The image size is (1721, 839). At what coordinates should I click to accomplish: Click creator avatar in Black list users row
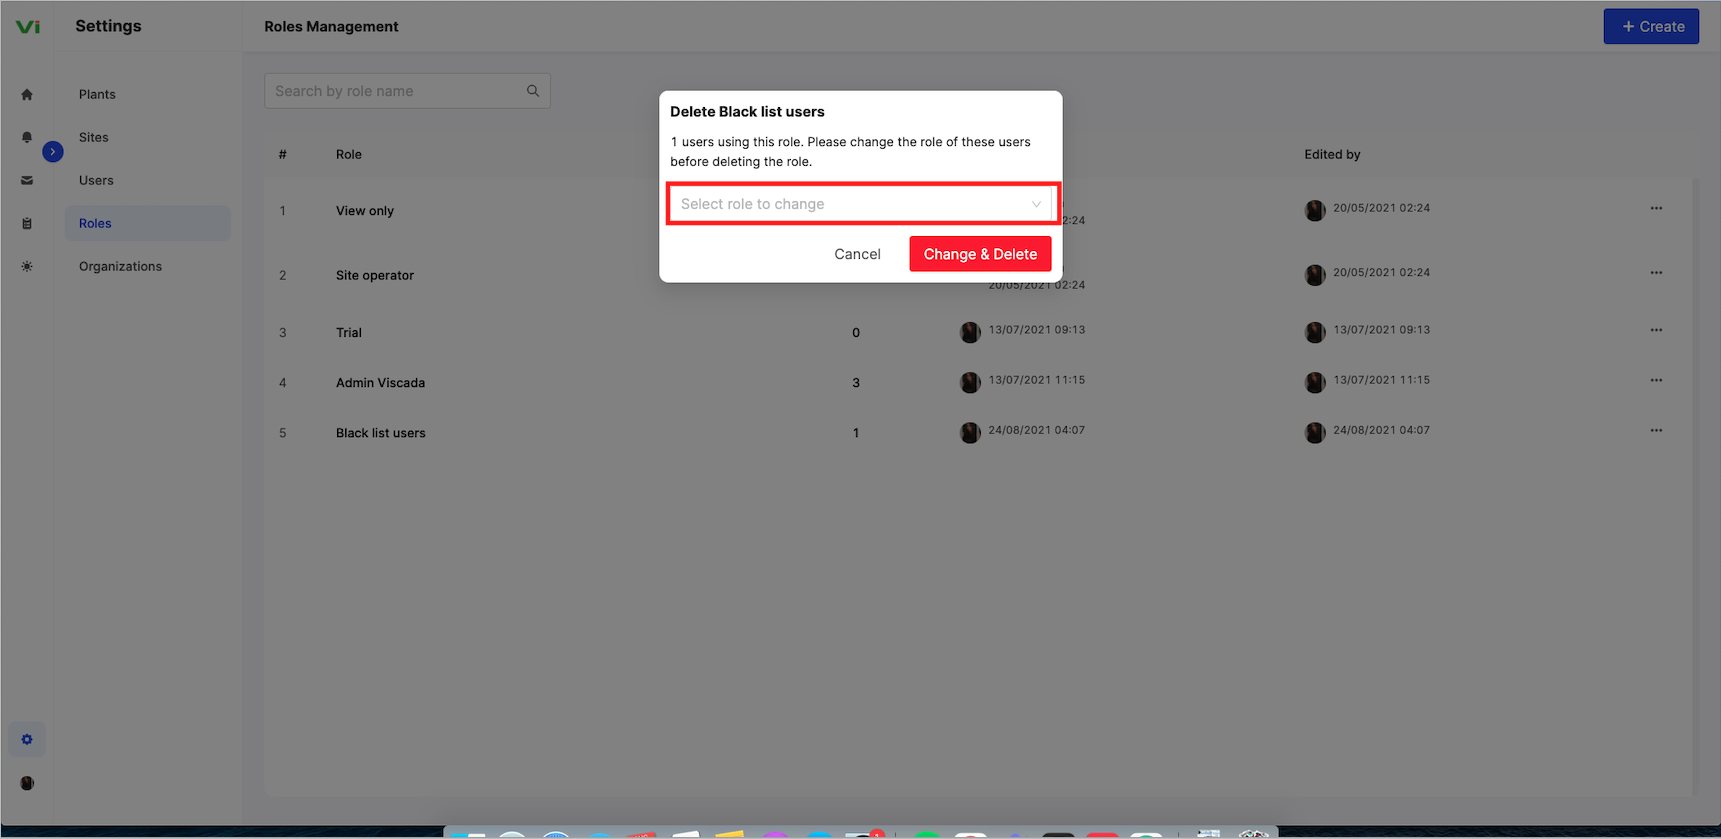point(970,432)
